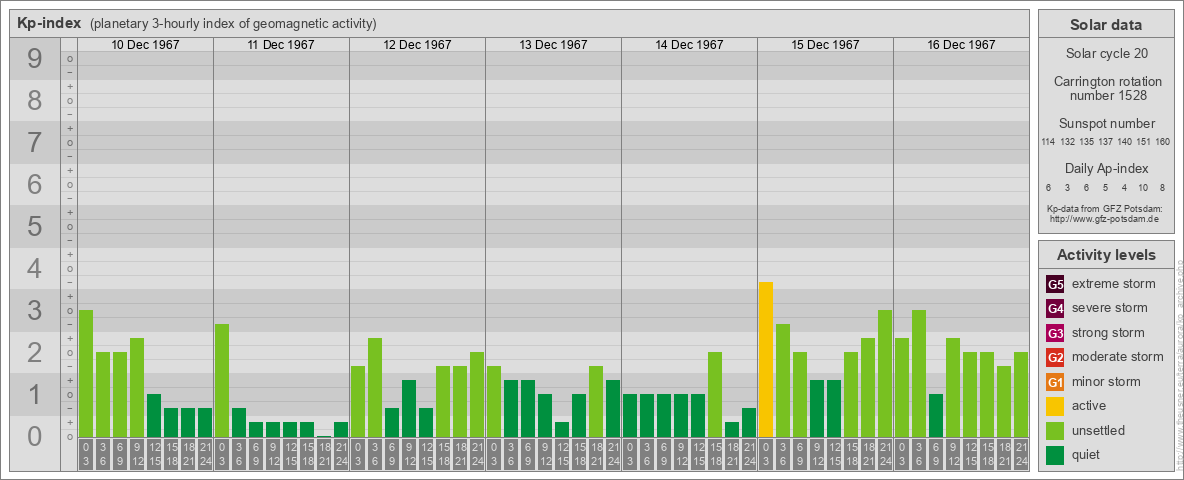Select the '13 Dec 1967' date header
Screen dimensions: 1184x480
tap(553, 45)
